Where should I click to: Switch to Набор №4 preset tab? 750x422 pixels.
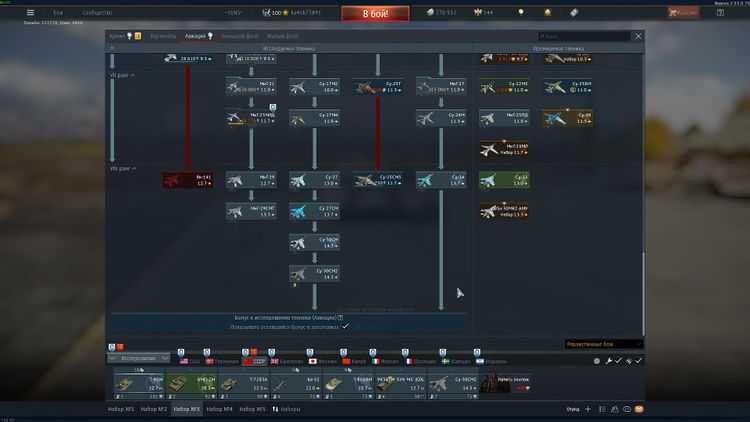tap(220, 409)
